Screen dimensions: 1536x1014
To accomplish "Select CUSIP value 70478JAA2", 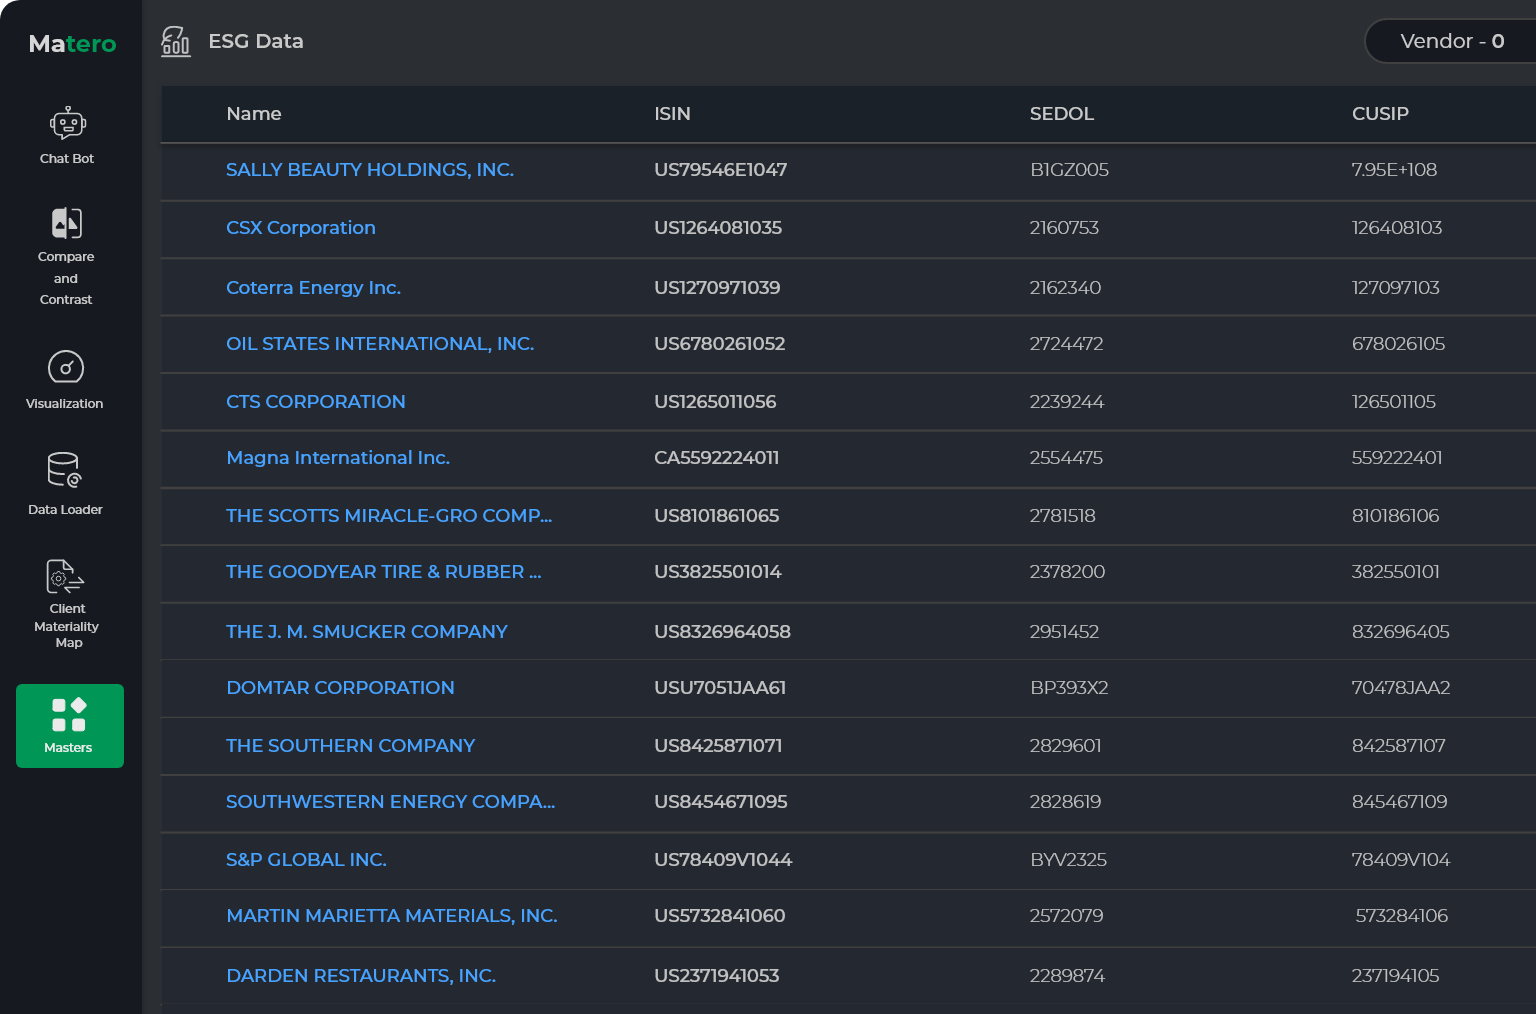I will (x=1401, y=688).
